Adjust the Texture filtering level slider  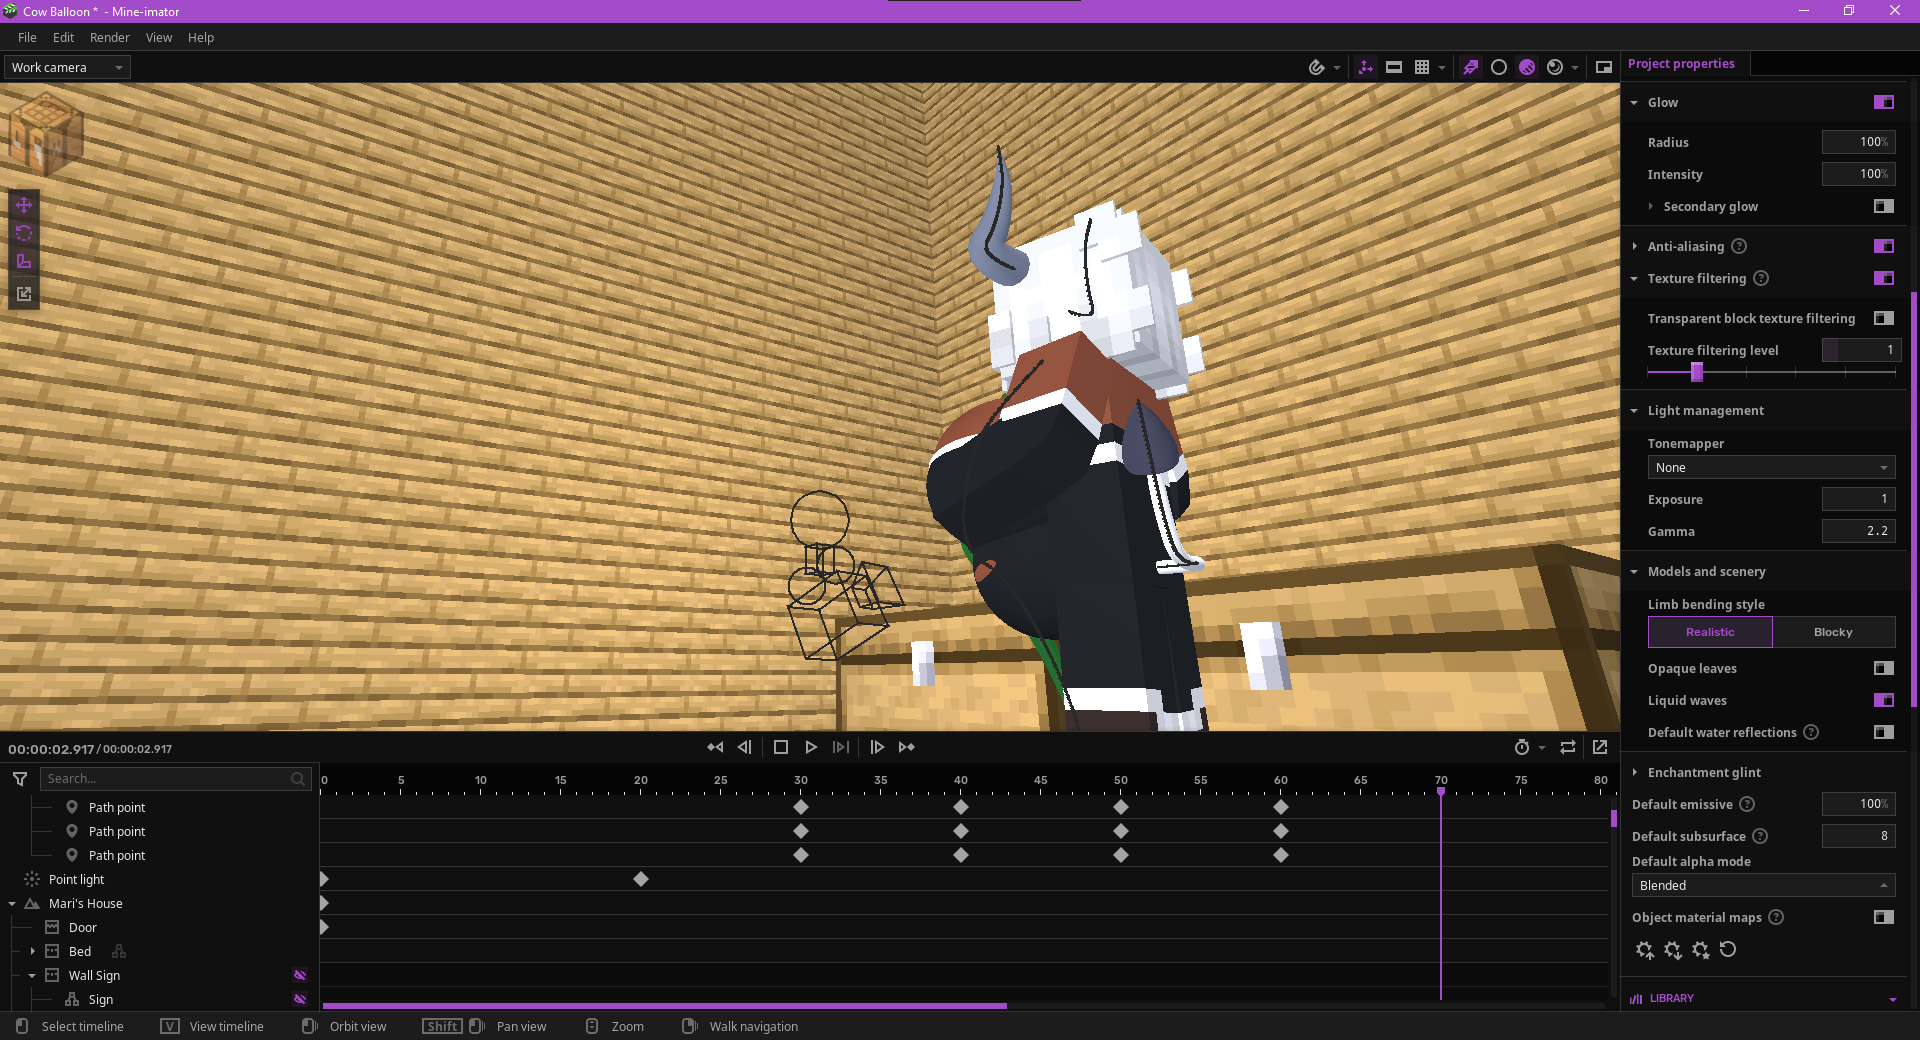1771,372
